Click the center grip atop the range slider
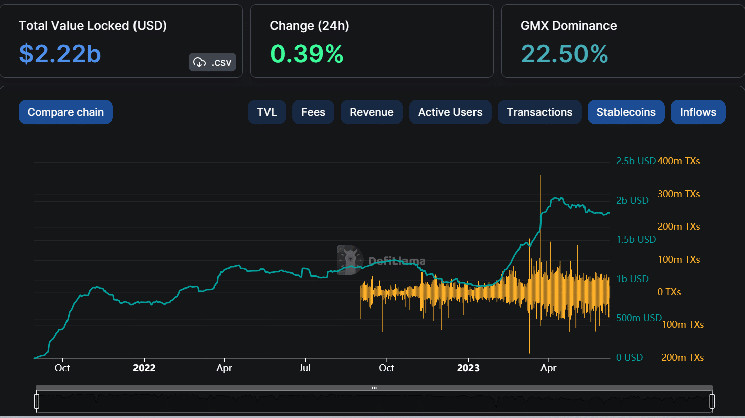Viewport: 745px width, 418px height. (374, 388)
